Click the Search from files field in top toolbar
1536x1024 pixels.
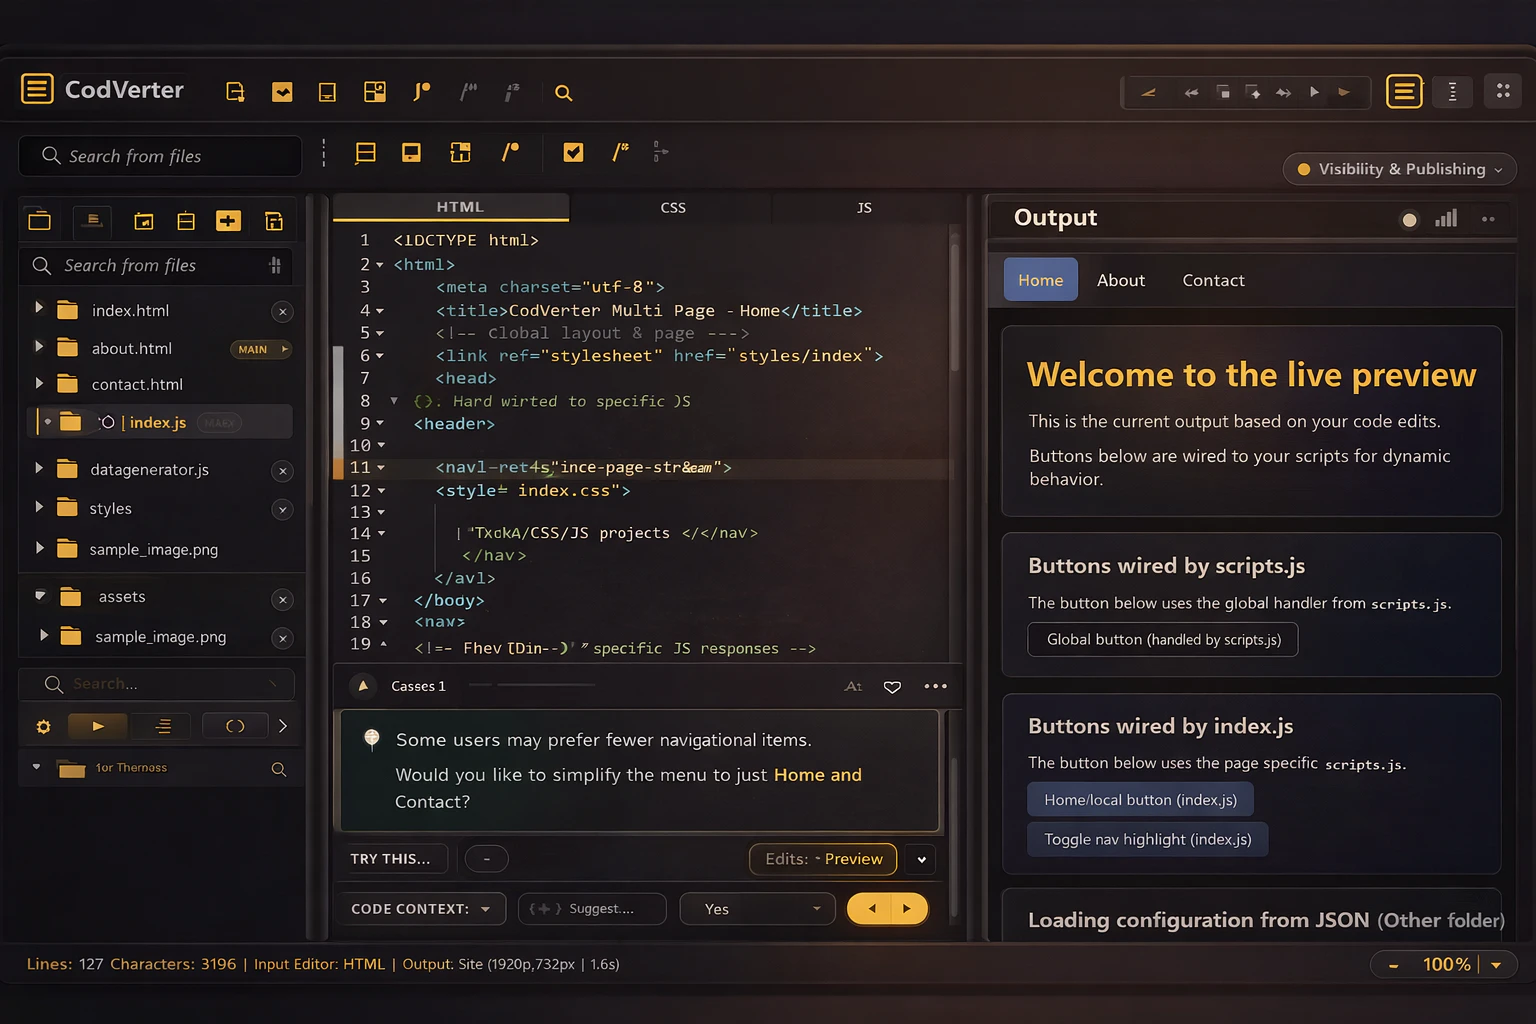pyautogui.click(x=160, y=156)
